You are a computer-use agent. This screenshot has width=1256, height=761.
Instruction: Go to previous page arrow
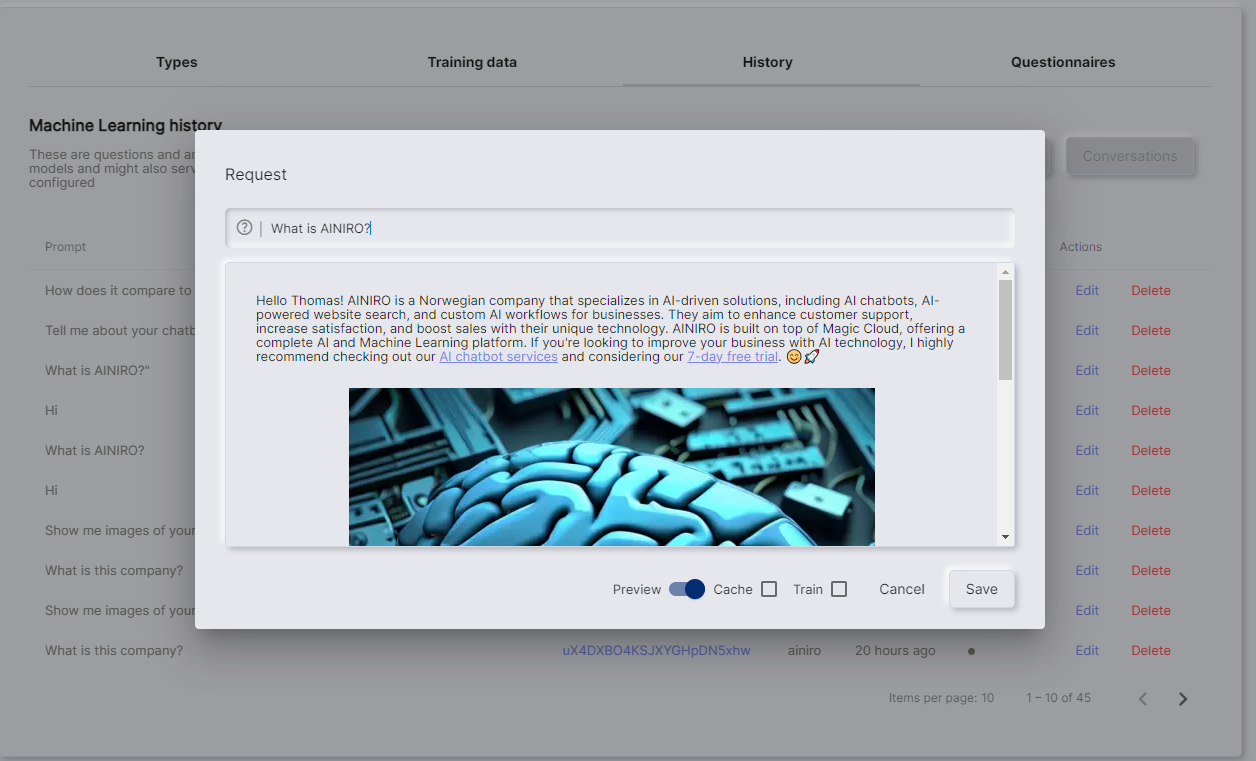pos(1143,699)
